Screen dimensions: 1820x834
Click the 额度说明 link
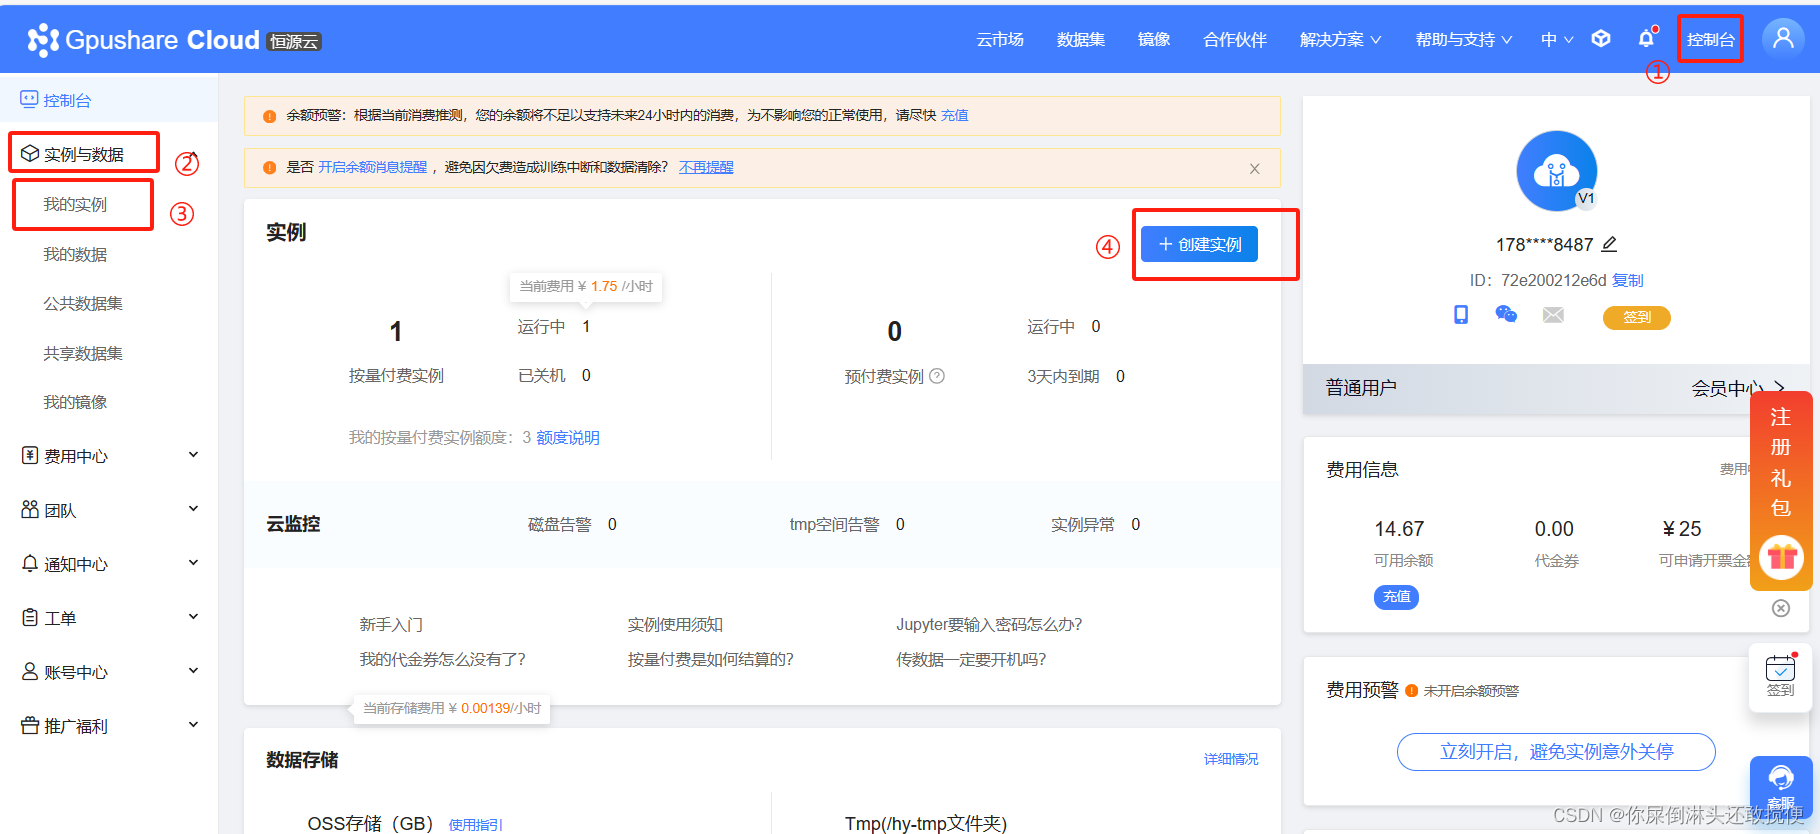(x=568, y=437)
